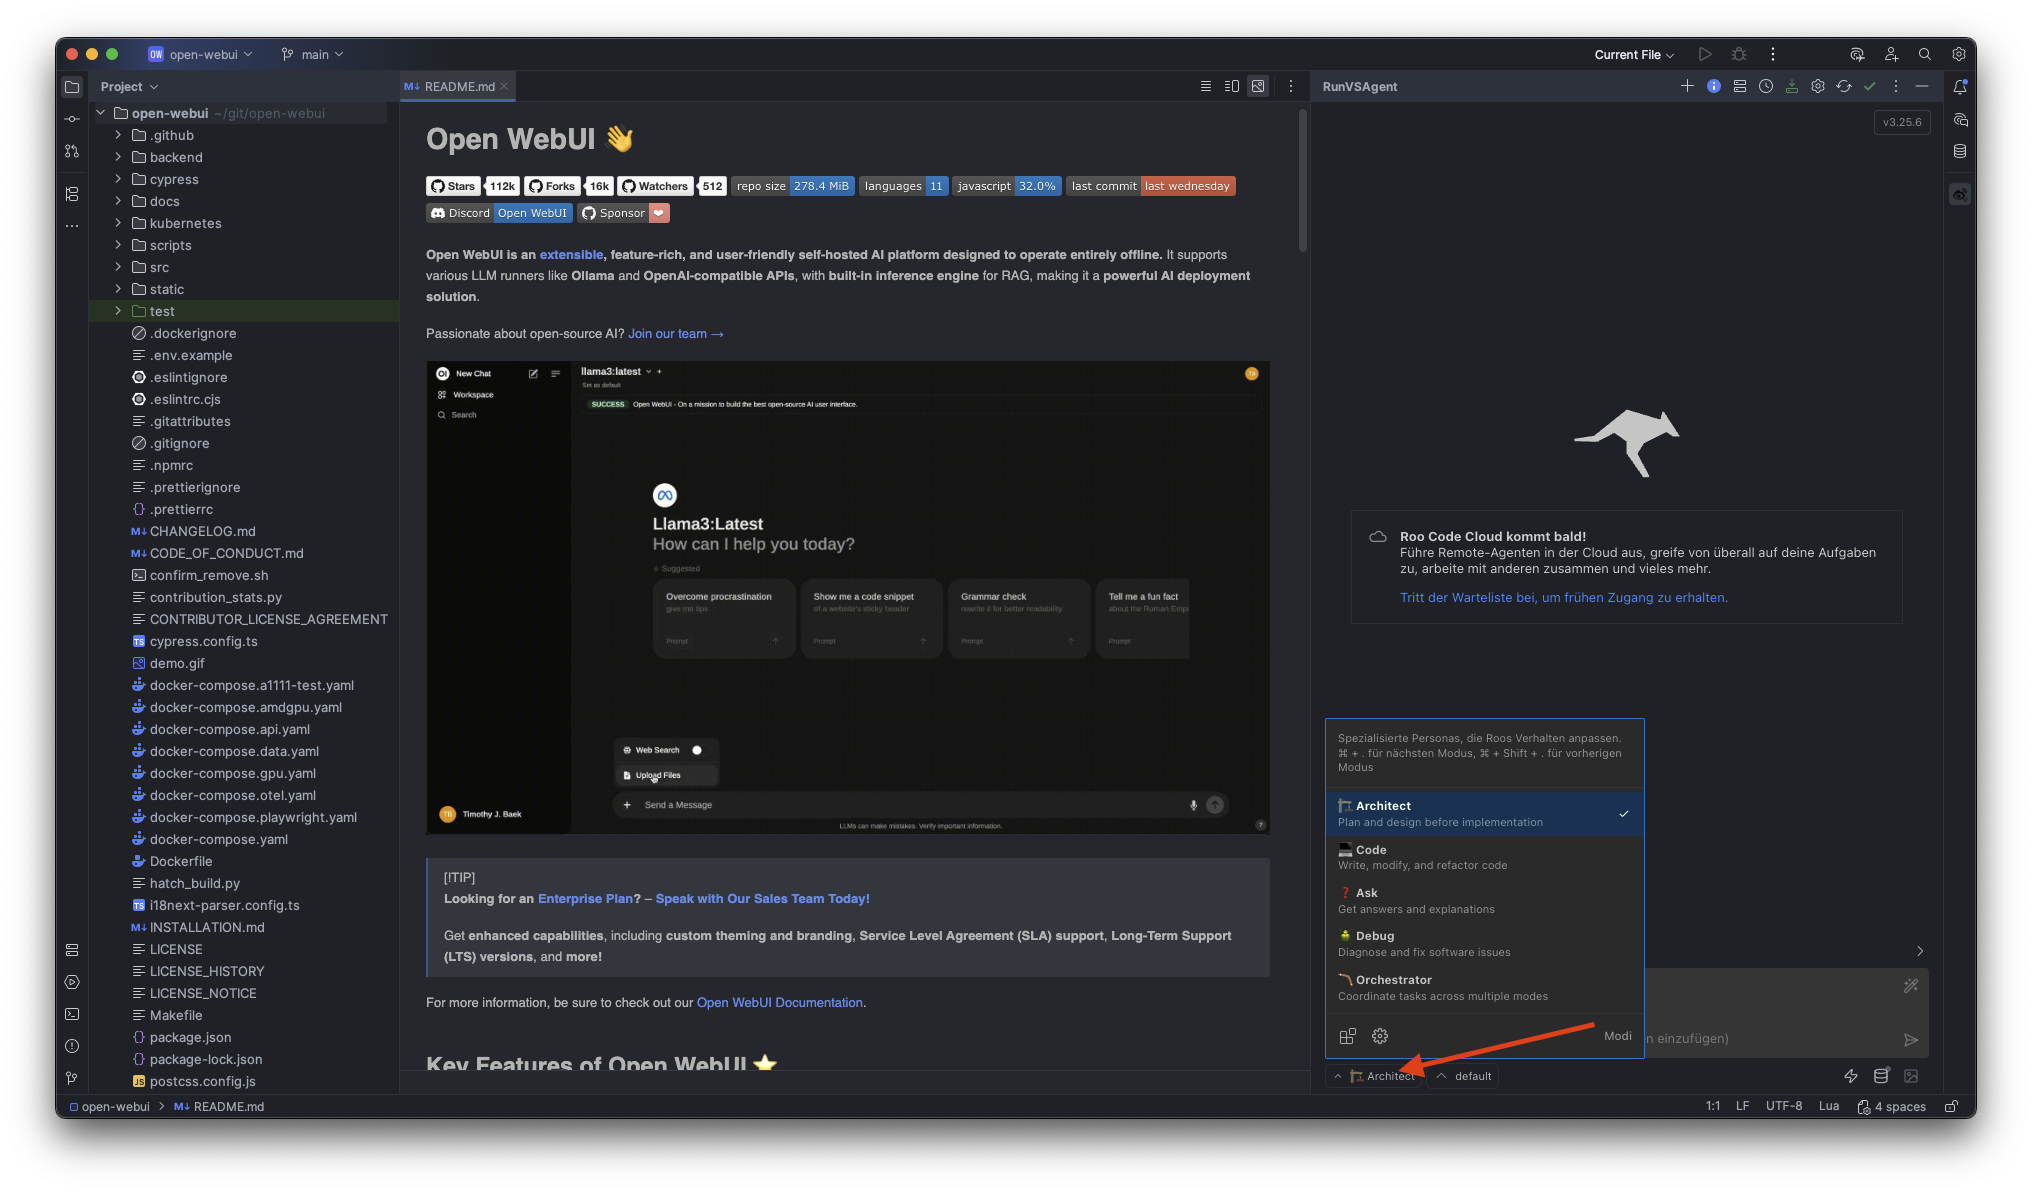Open the Pull Requests tool window icon
Viewport: 2032px width, 1192px height.
tap(72, 151)
